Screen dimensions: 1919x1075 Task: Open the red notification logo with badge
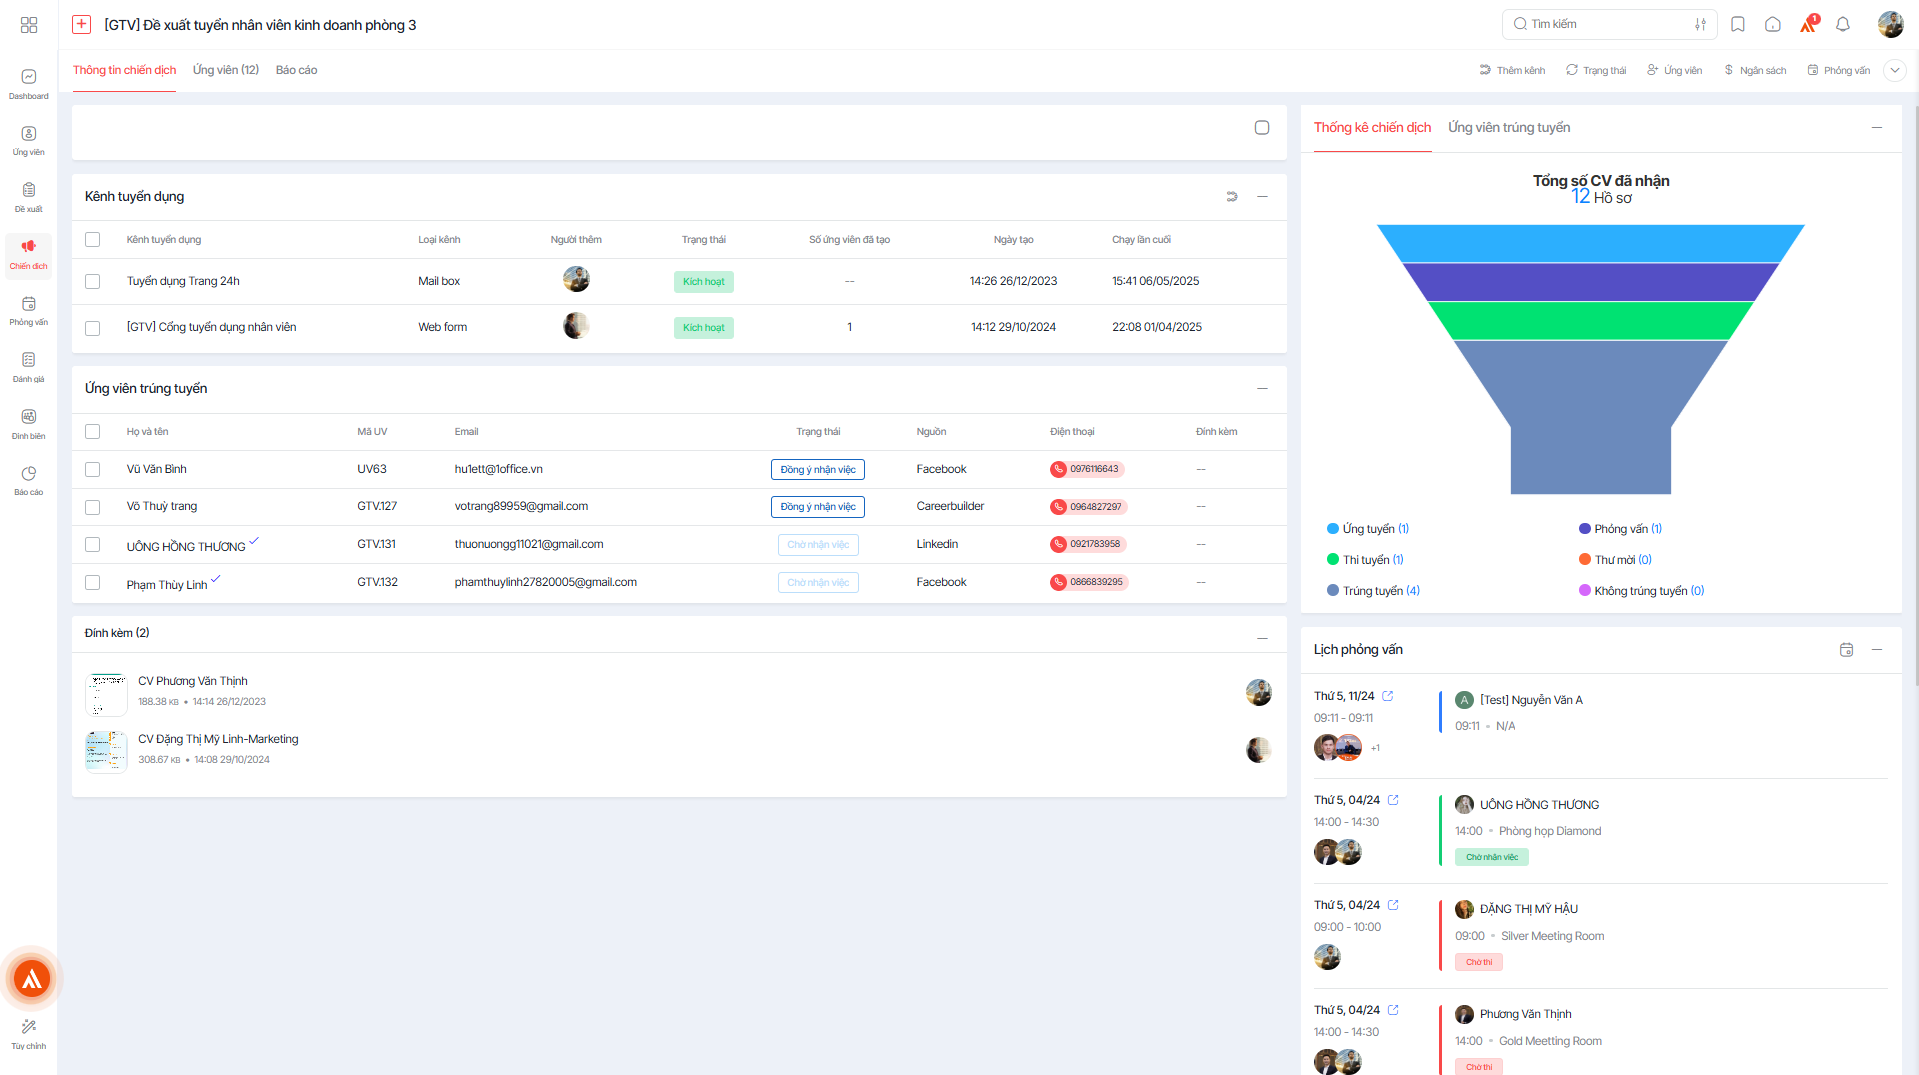1808,24
